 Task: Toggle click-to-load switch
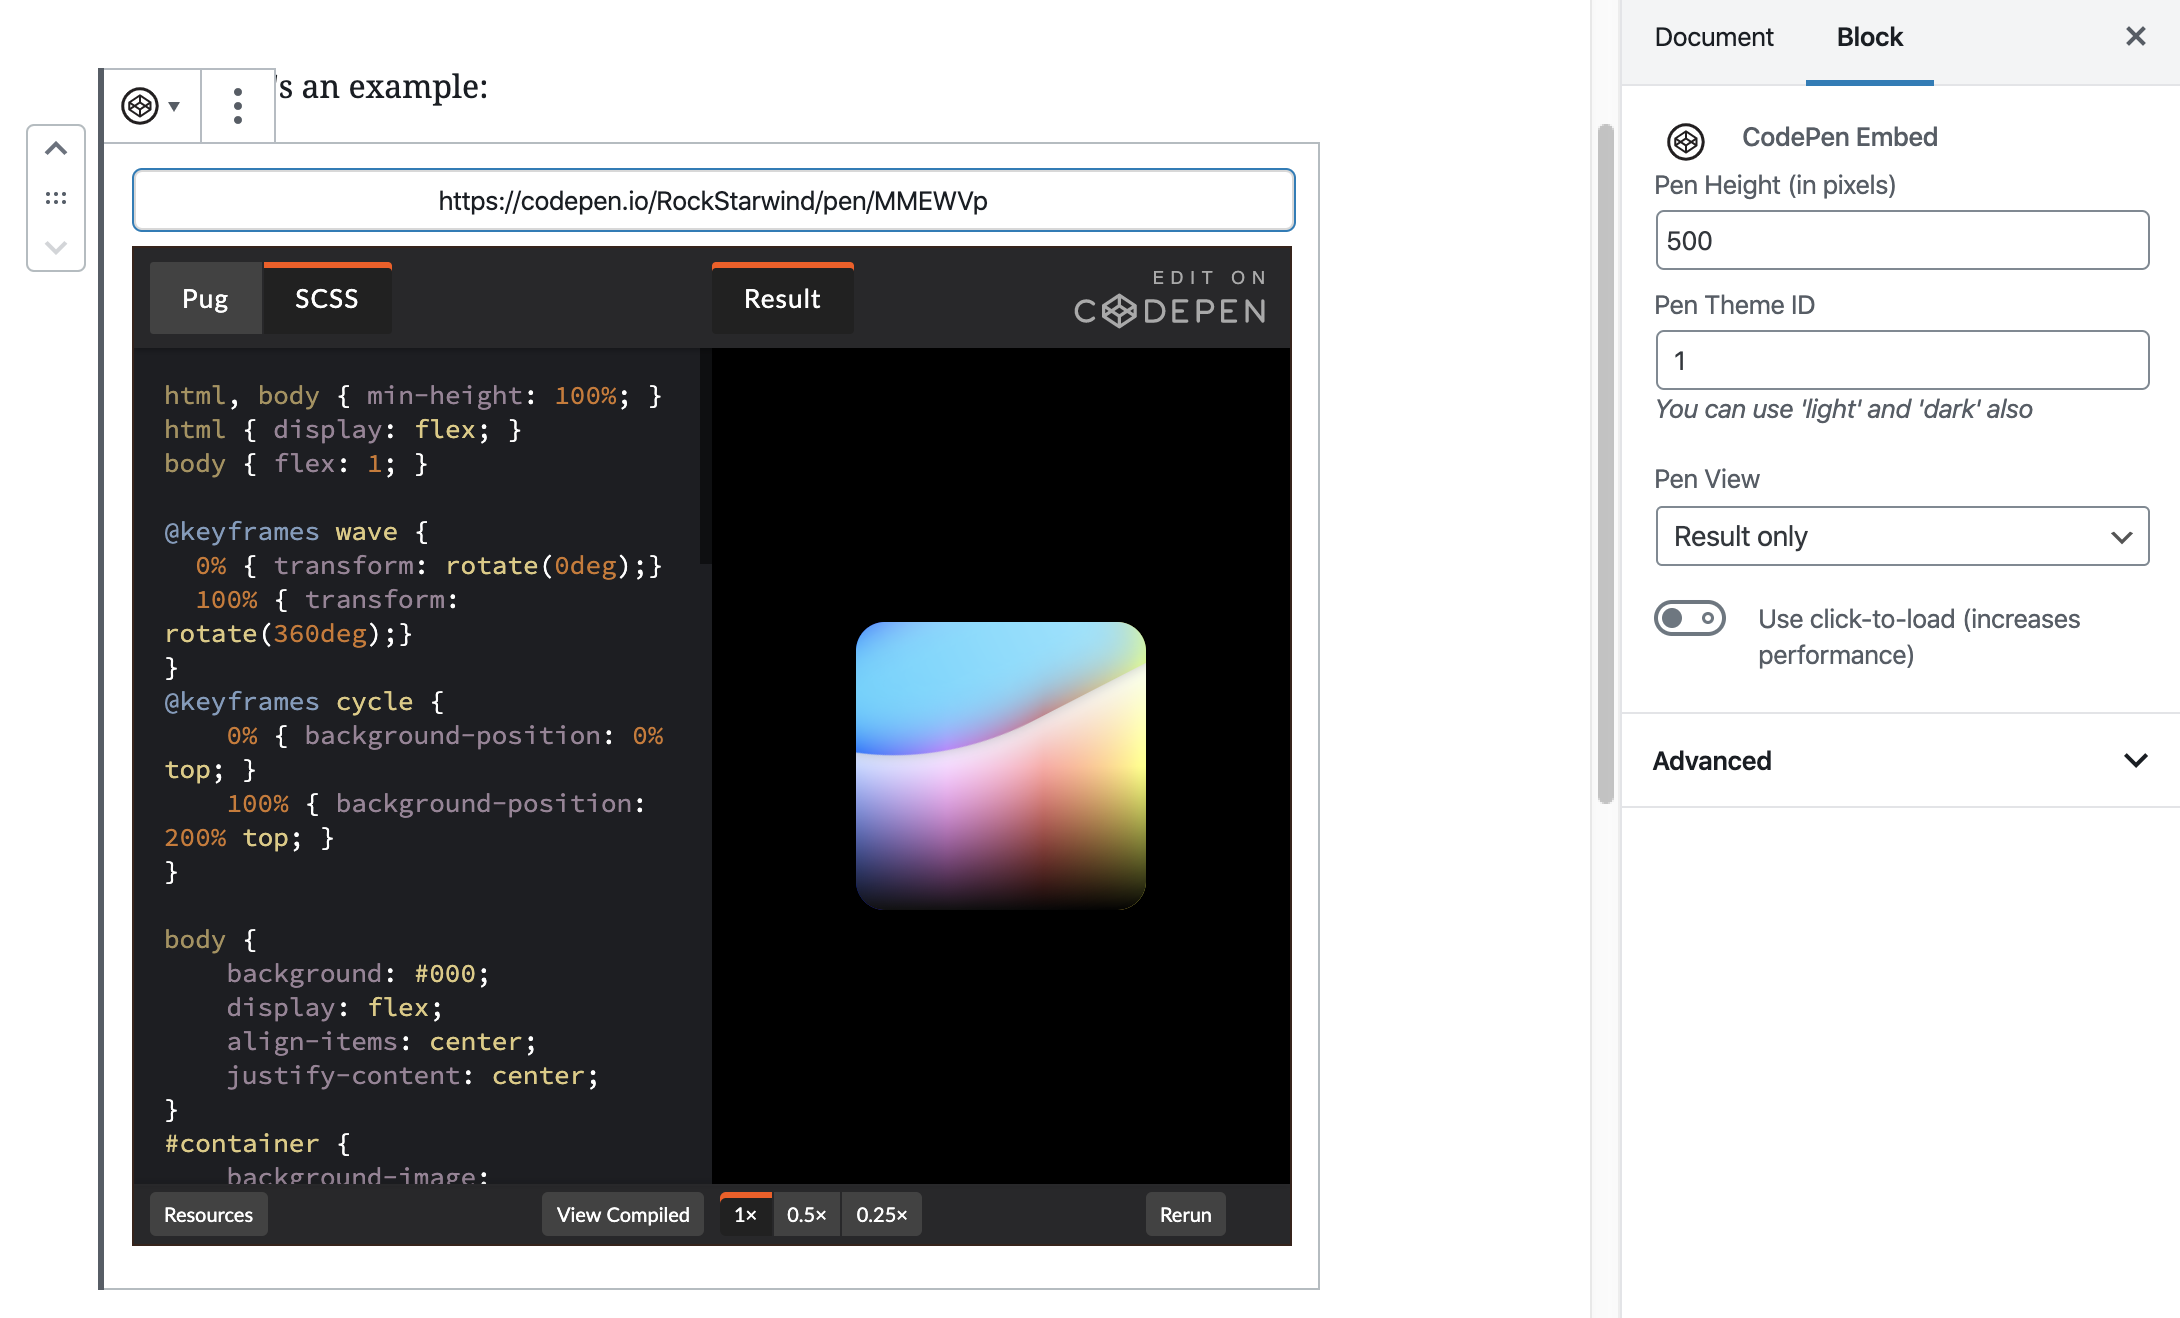(1690, 618)
